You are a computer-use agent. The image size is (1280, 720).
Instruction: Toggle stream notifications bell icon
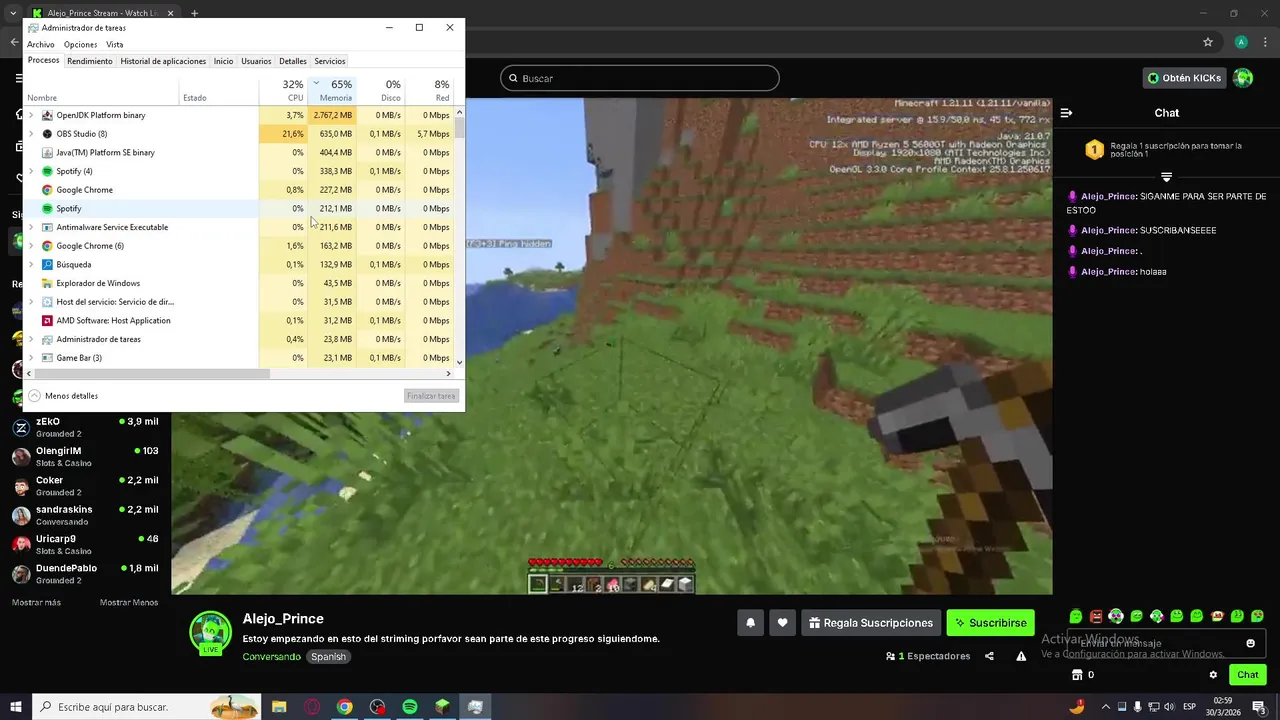750,623
